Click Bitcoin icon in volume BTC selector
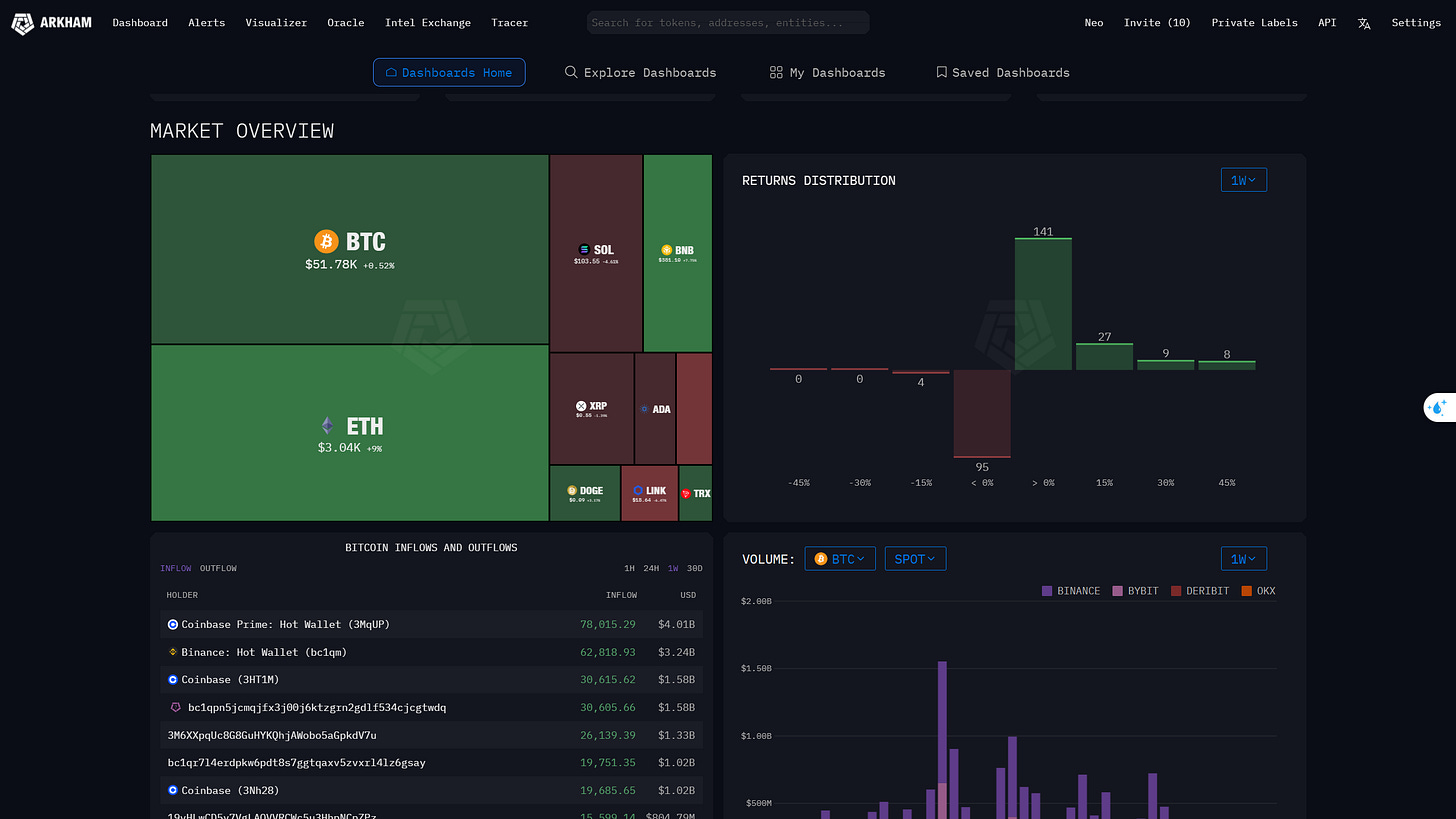 [x=821, y=559]
